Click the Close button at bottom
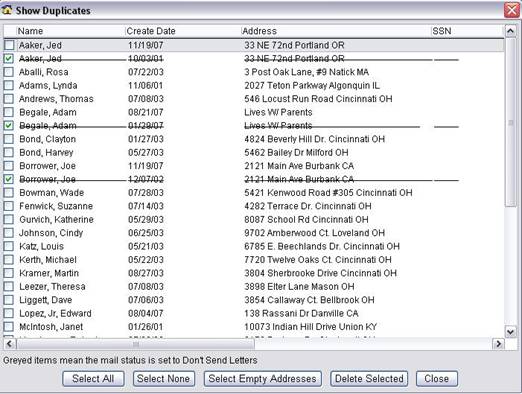522x394 pixels. coord(437,379)
